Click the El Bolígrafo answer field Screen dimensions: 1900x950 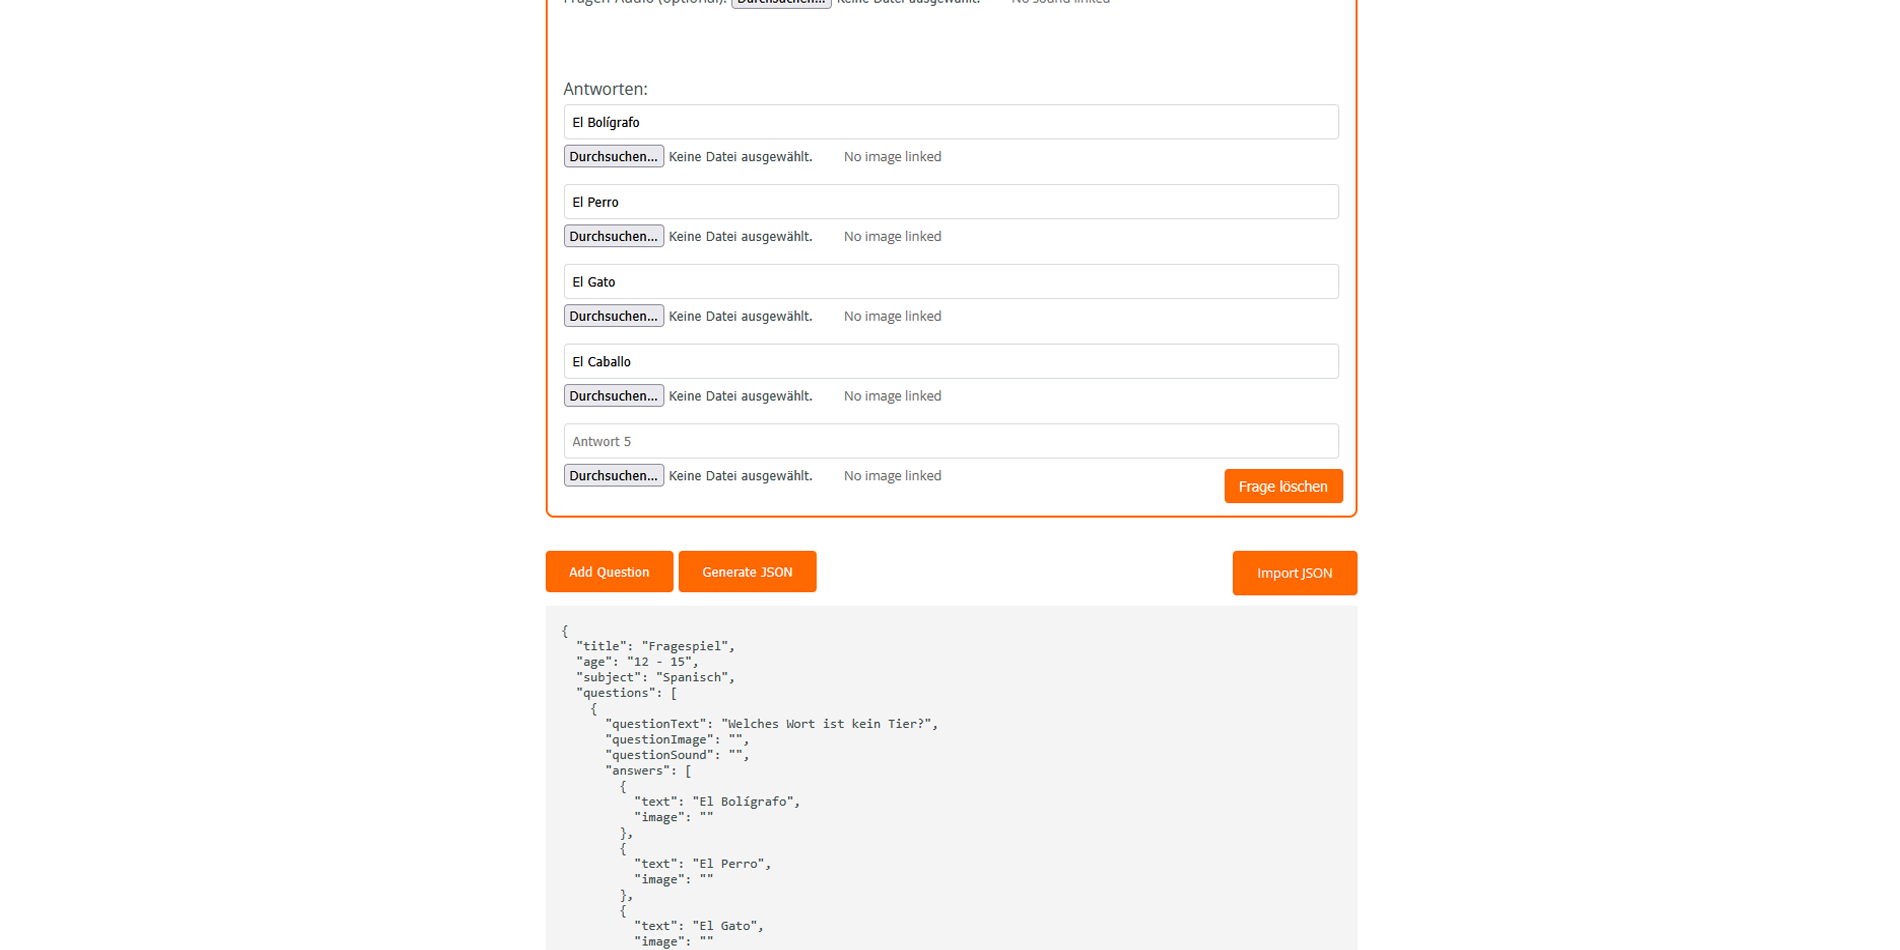point(950,122)
